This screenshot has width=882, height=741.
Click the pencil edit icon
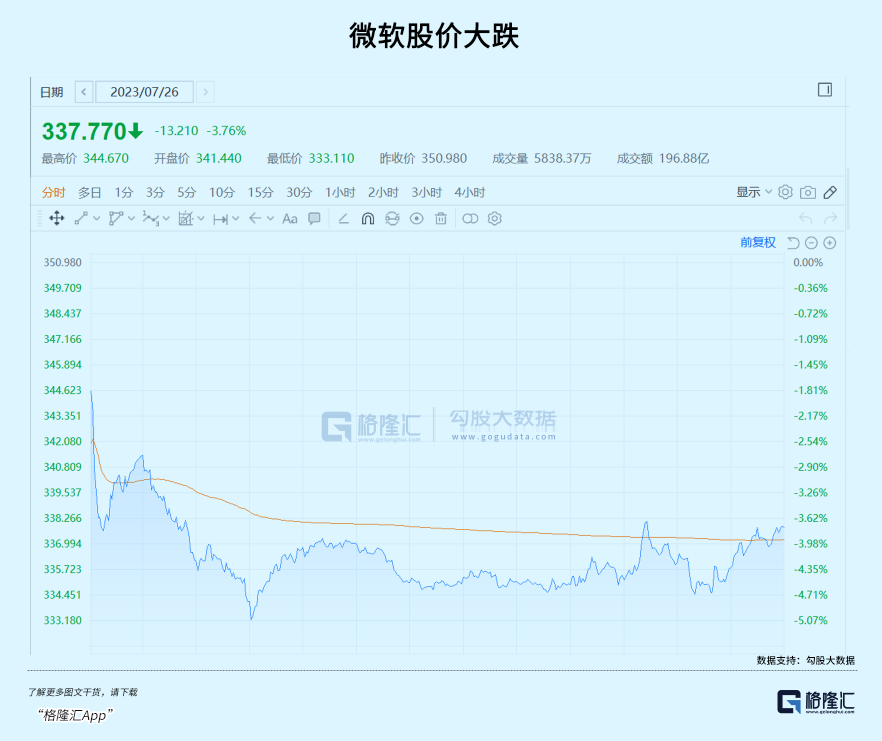[x=830, y=192]
